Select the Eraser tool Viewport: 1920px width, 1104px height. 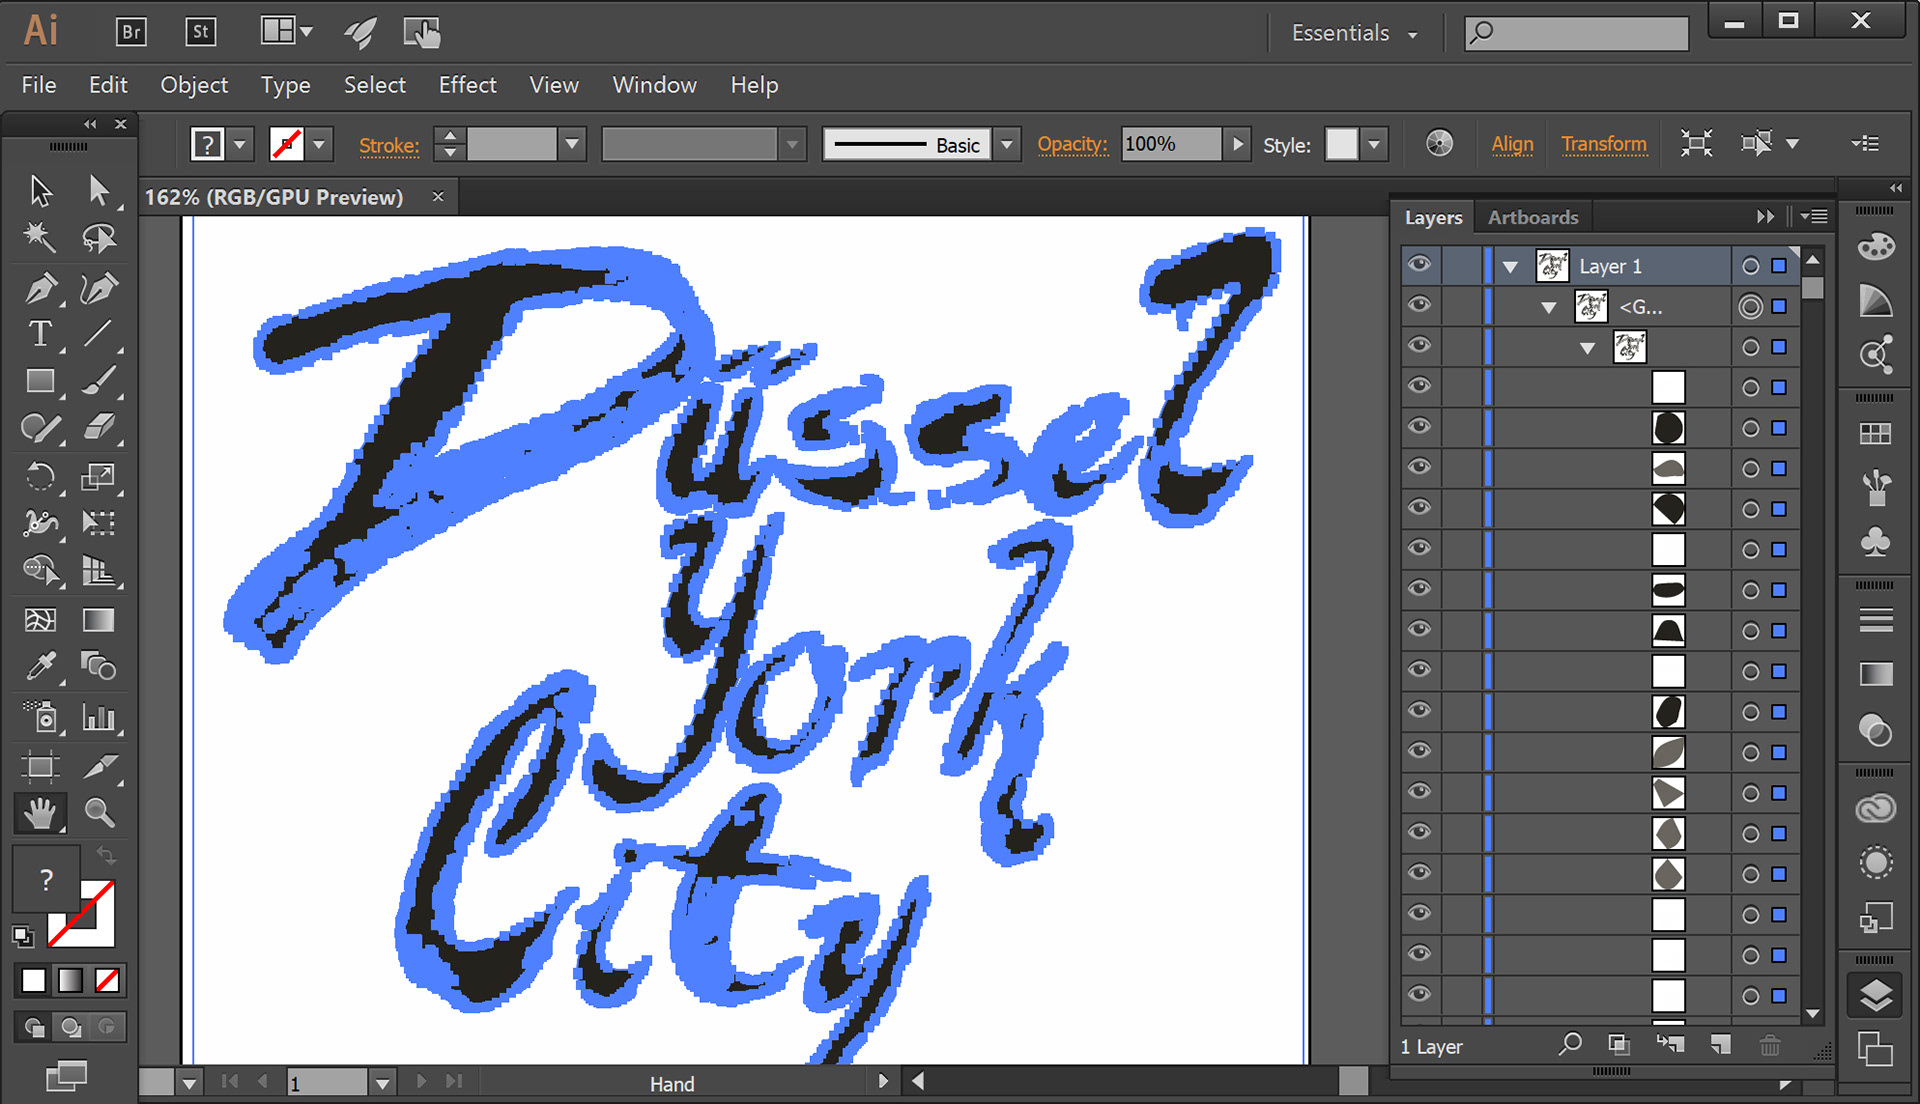(x=98, y=428)
